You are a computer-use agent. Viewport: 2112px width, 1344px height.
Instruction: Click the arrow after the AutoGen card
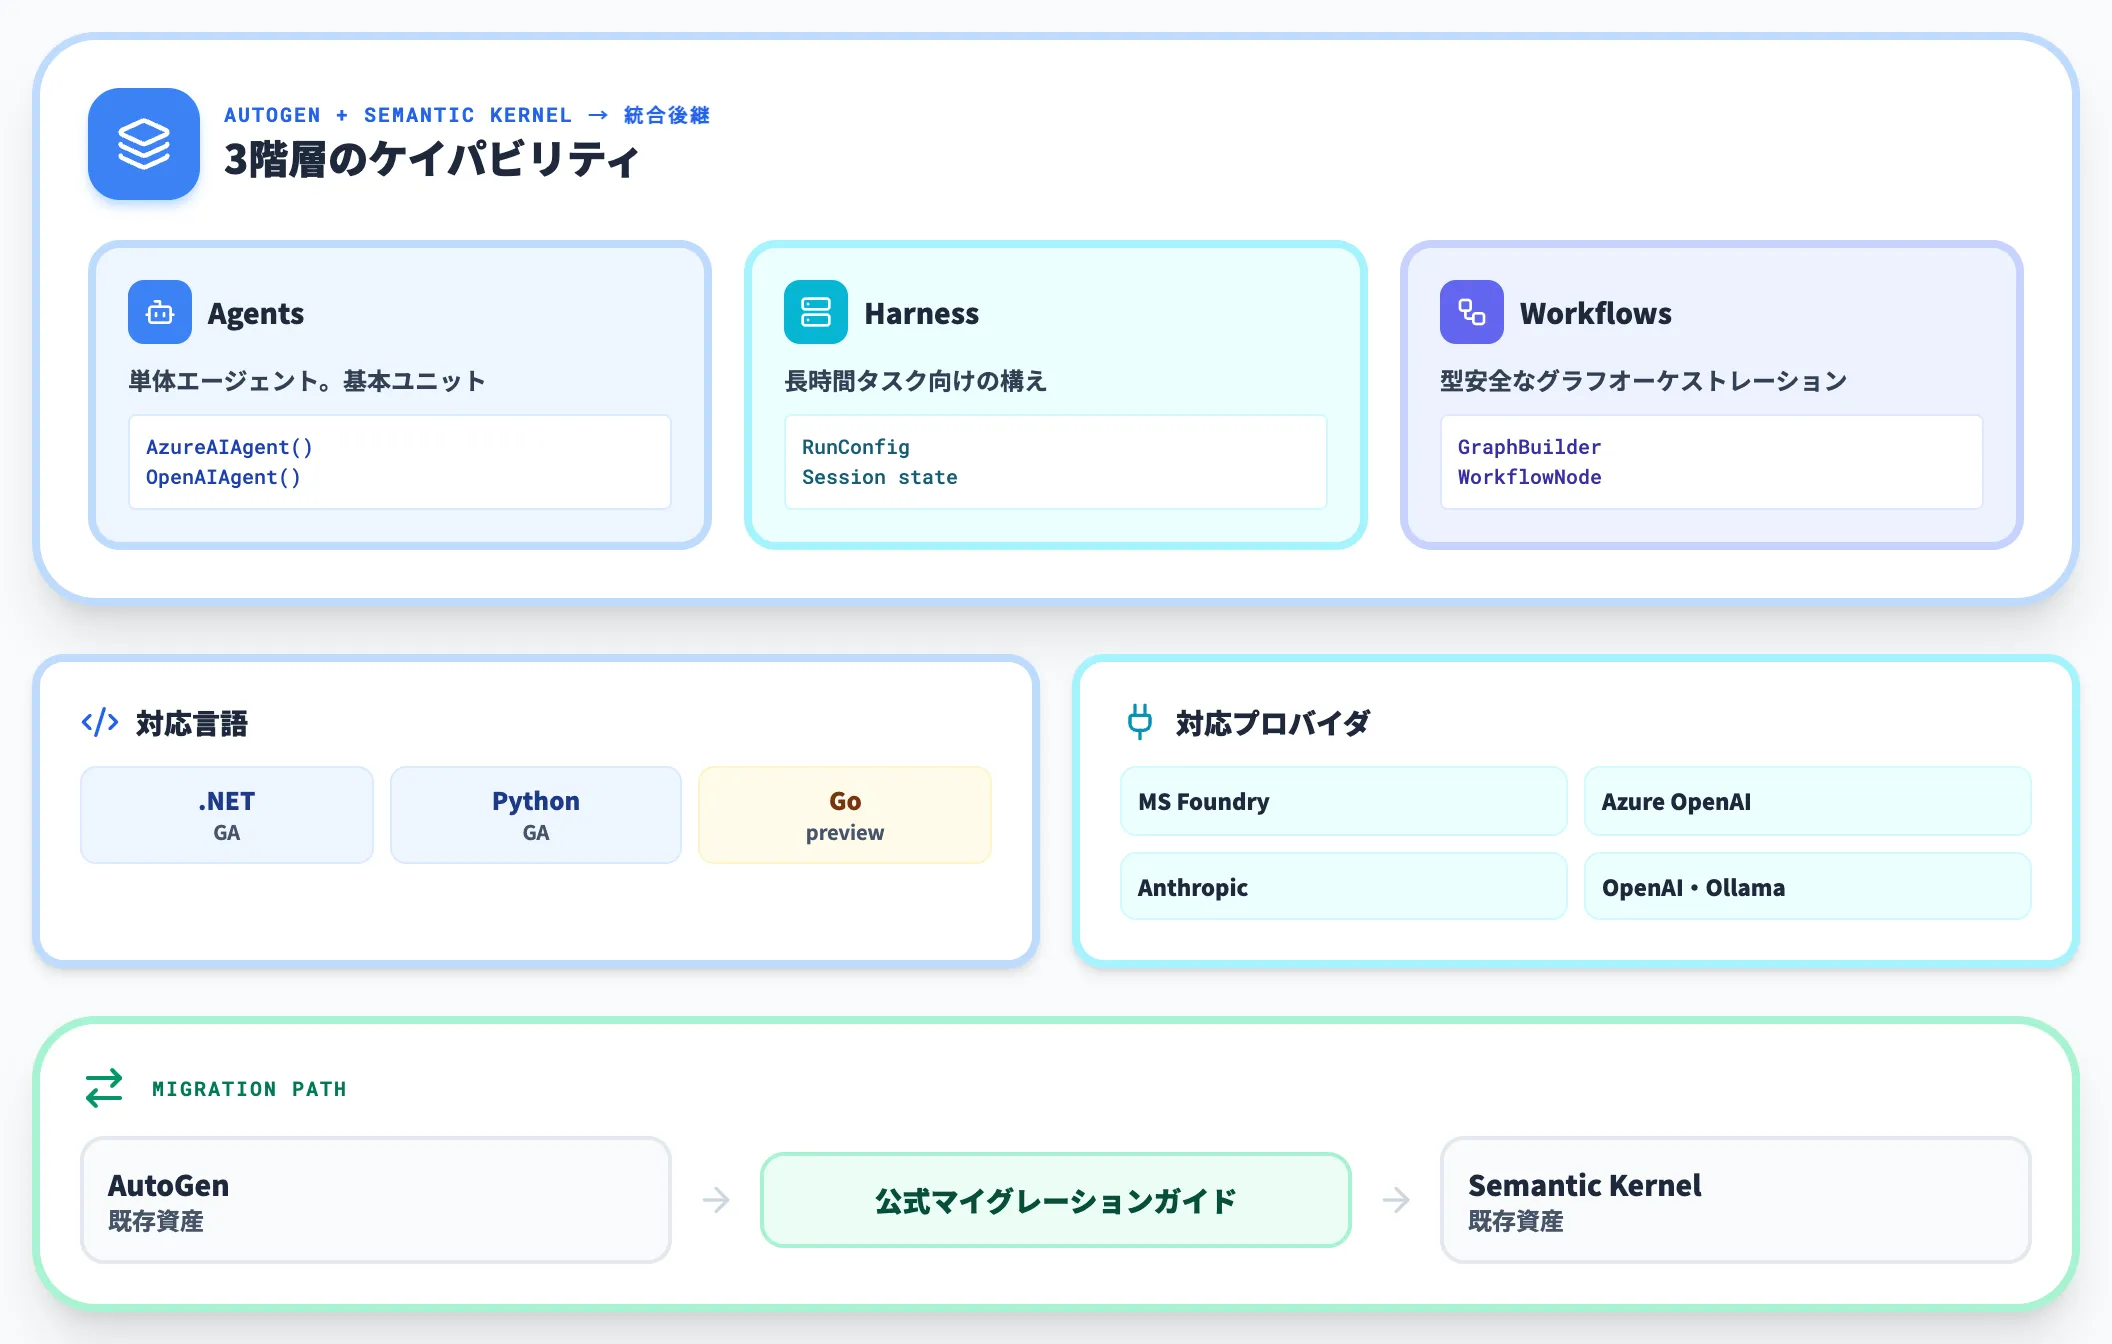(x=716, y=1199)
